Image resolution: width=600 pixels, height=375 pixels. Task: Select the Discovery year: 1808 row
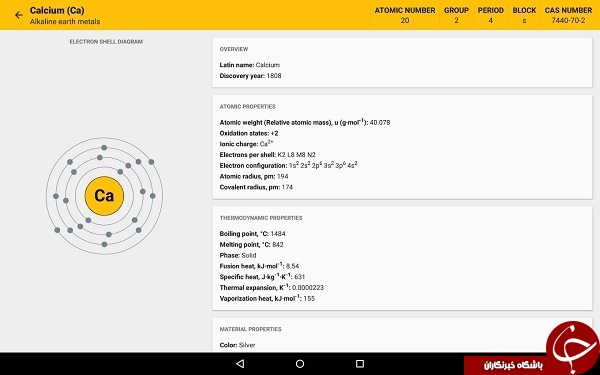[x=250, y=76]
